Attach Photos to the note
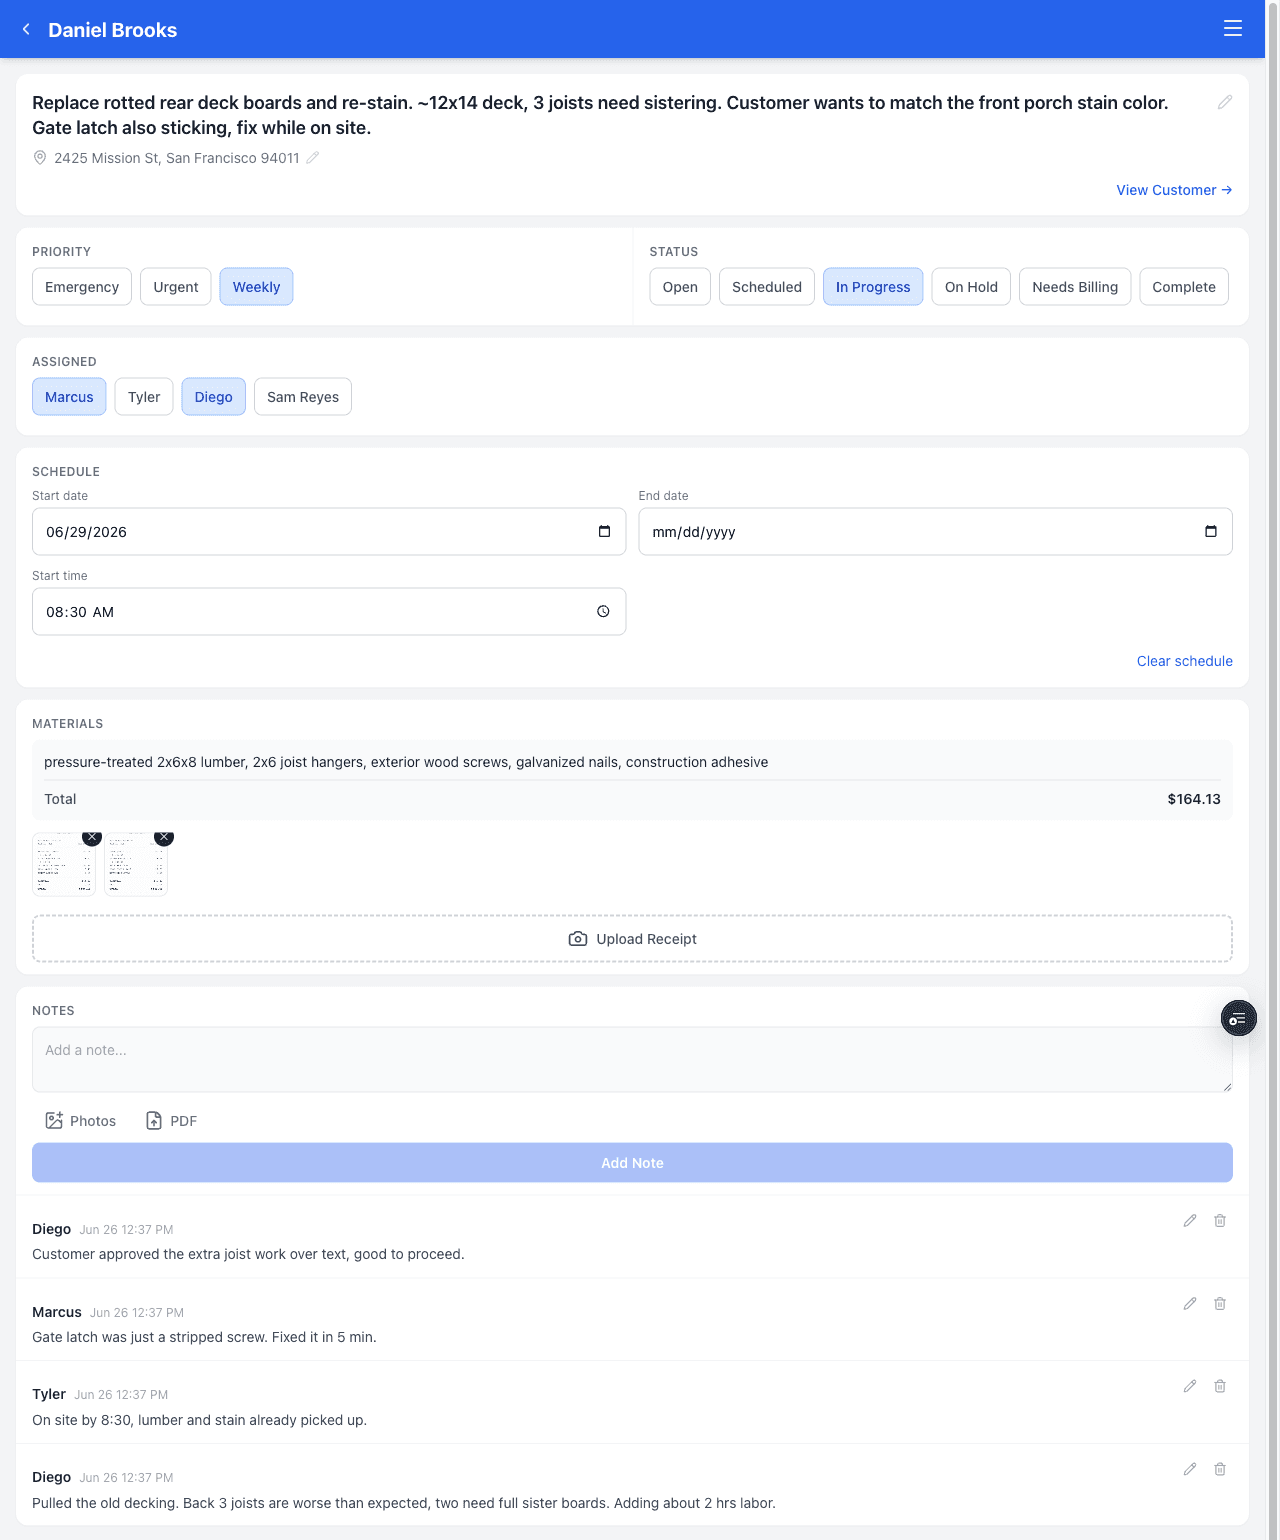This screenshot has height=1540, width=1280. 81,1121
